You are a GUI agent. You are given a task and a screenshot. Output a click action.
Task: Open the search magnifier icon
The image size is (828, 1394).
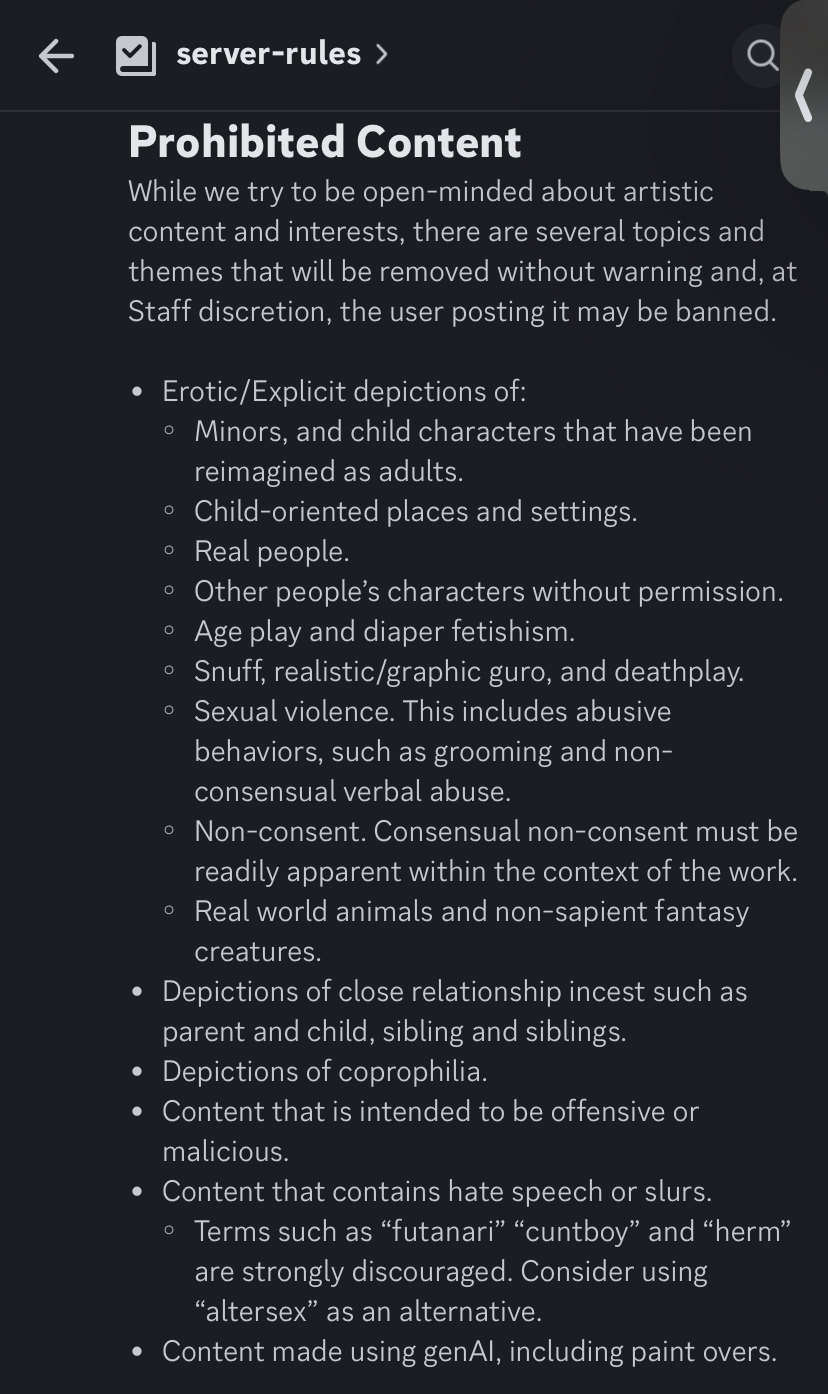(x=762, y=56)
